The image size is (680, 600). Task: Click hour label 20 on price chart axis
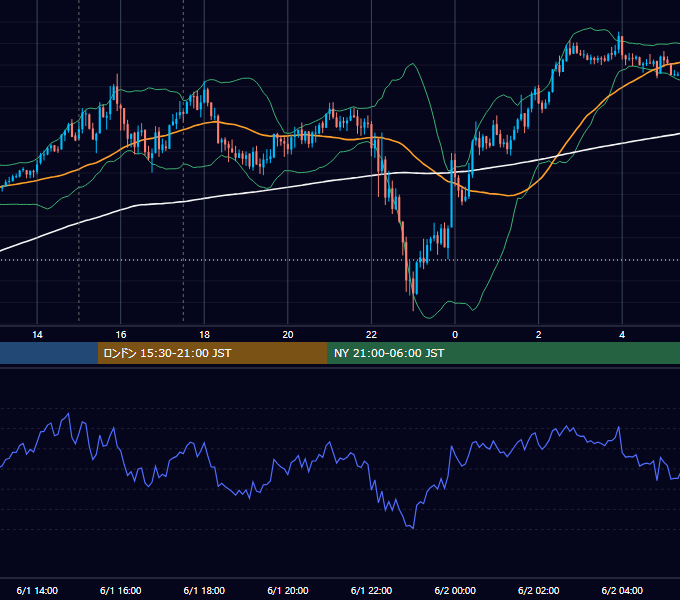288,335
